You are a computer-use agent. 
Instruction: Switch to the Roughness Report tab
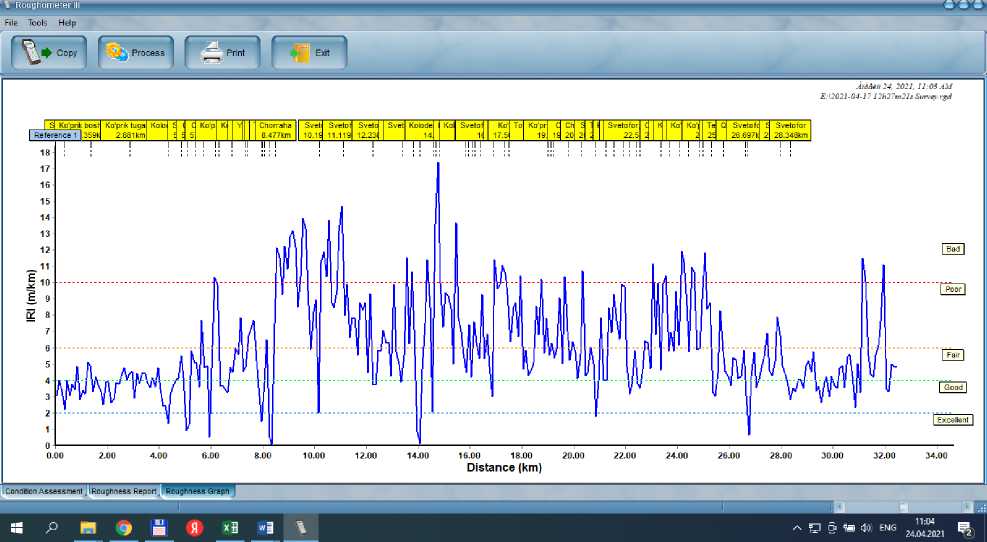[x=124, y=491]
